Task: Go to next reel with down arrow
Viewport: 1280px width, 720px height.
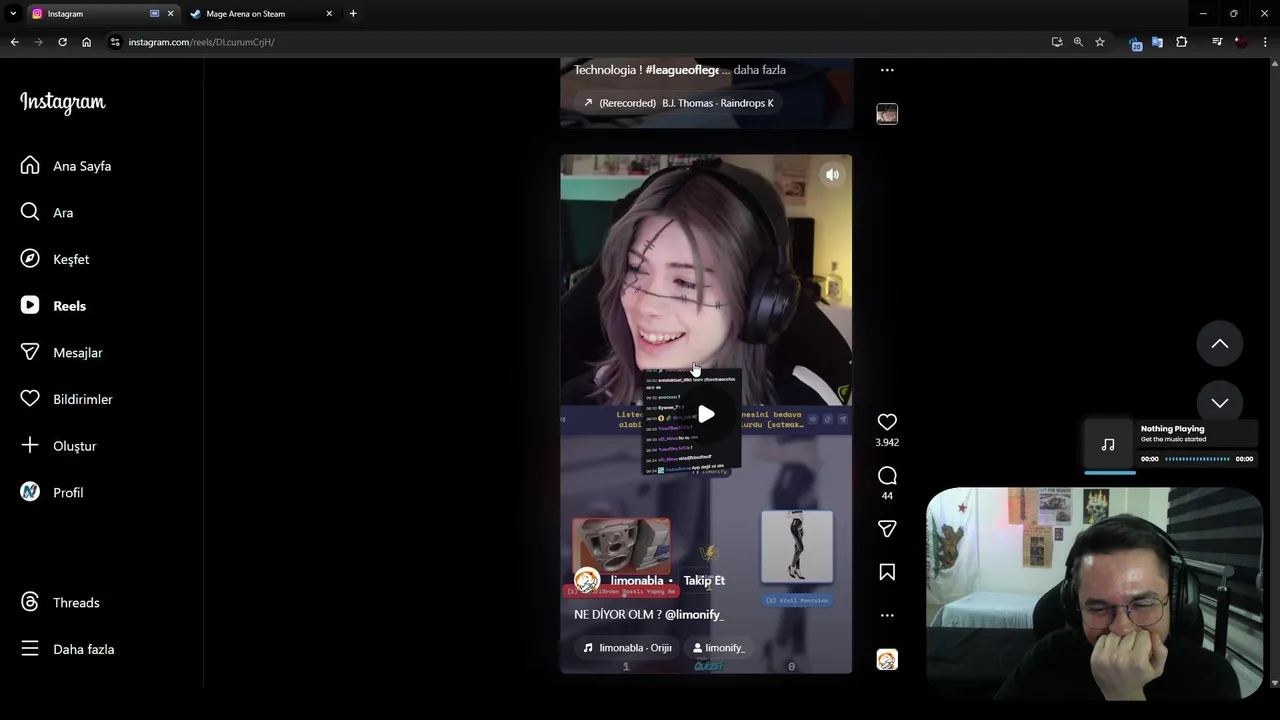Action: pos(1220,402)
